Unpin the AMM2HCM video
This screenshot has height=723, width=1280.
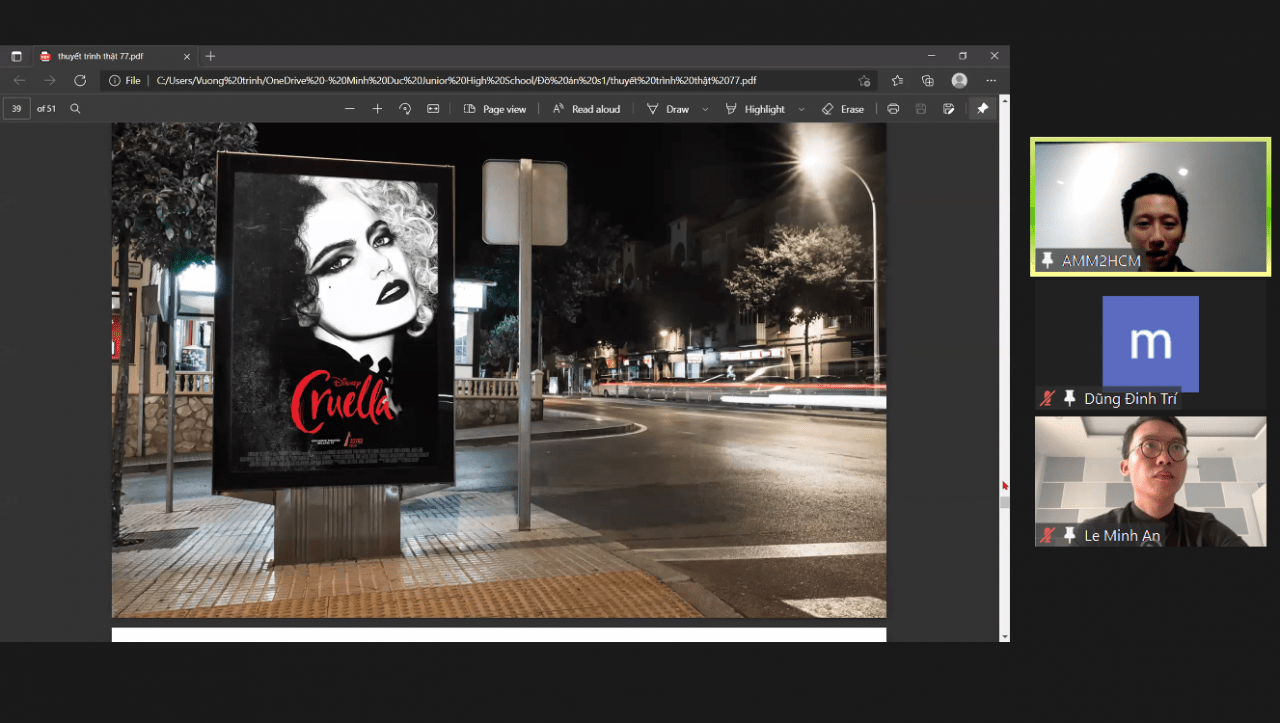pyautogui.click(x=1047, y=260)
